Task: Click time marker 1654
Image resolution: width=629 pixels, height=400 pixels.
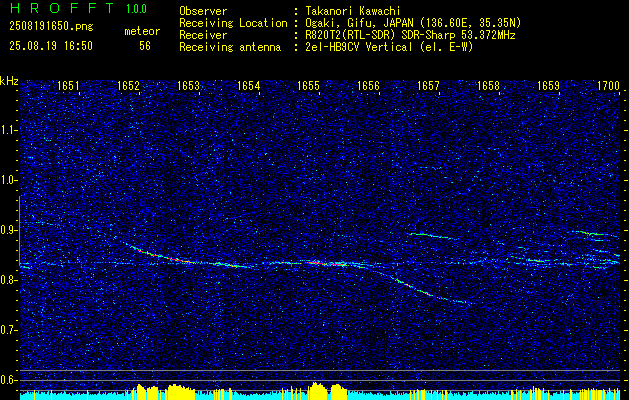Action: pos(248,85)
